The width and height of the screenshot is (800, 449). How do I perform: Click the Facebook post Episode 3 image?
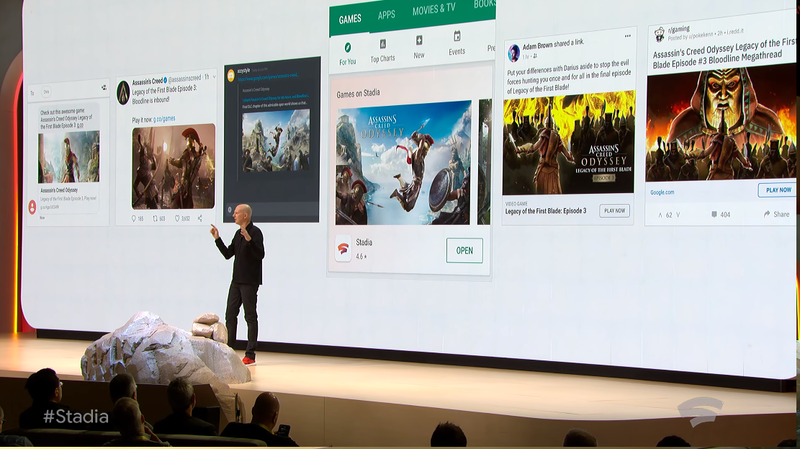[568, 143]
